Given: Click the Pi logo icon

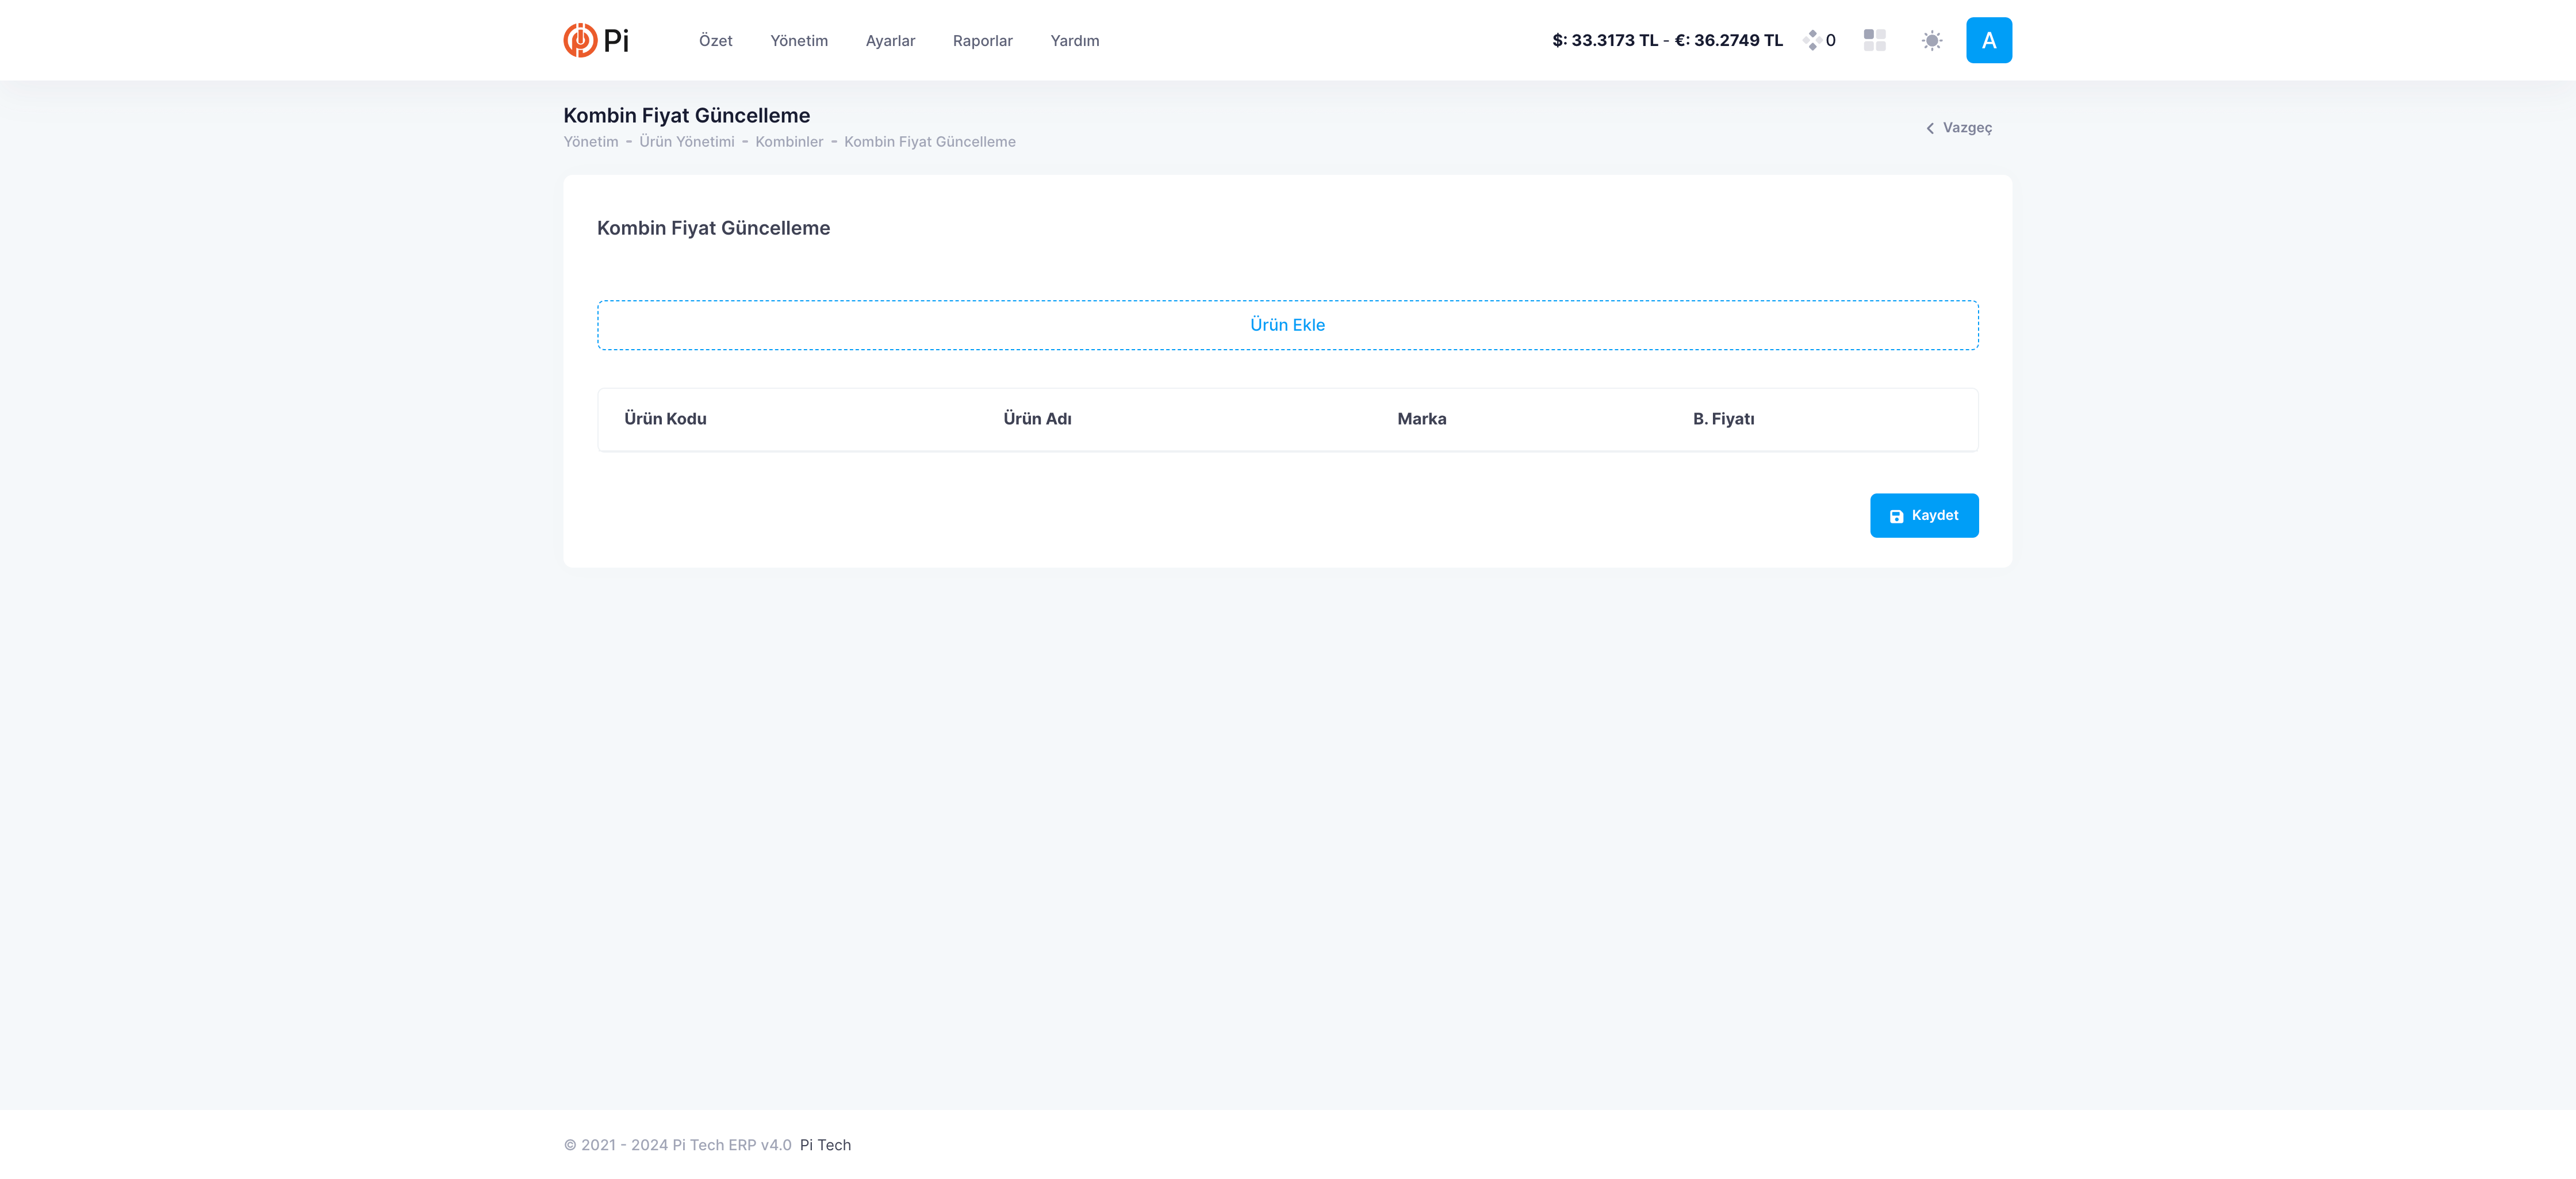Looking at the screenshot, I should [580, 40].
